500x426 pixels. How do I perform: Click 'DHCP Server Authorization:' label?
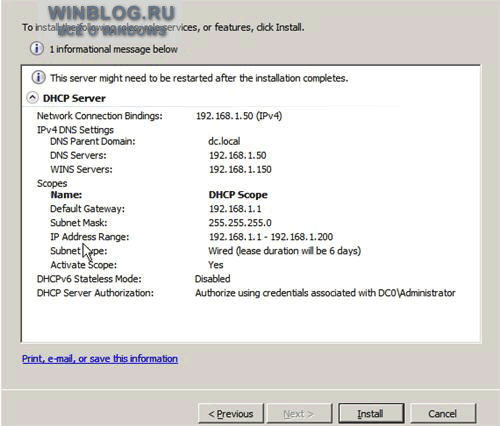95,293
